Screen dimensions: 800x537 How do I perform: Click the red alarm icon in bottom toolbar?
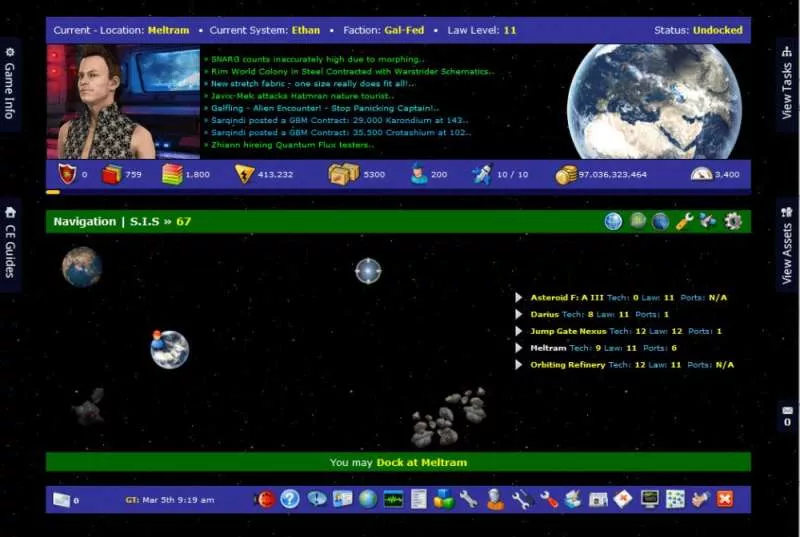pos(265,499)
